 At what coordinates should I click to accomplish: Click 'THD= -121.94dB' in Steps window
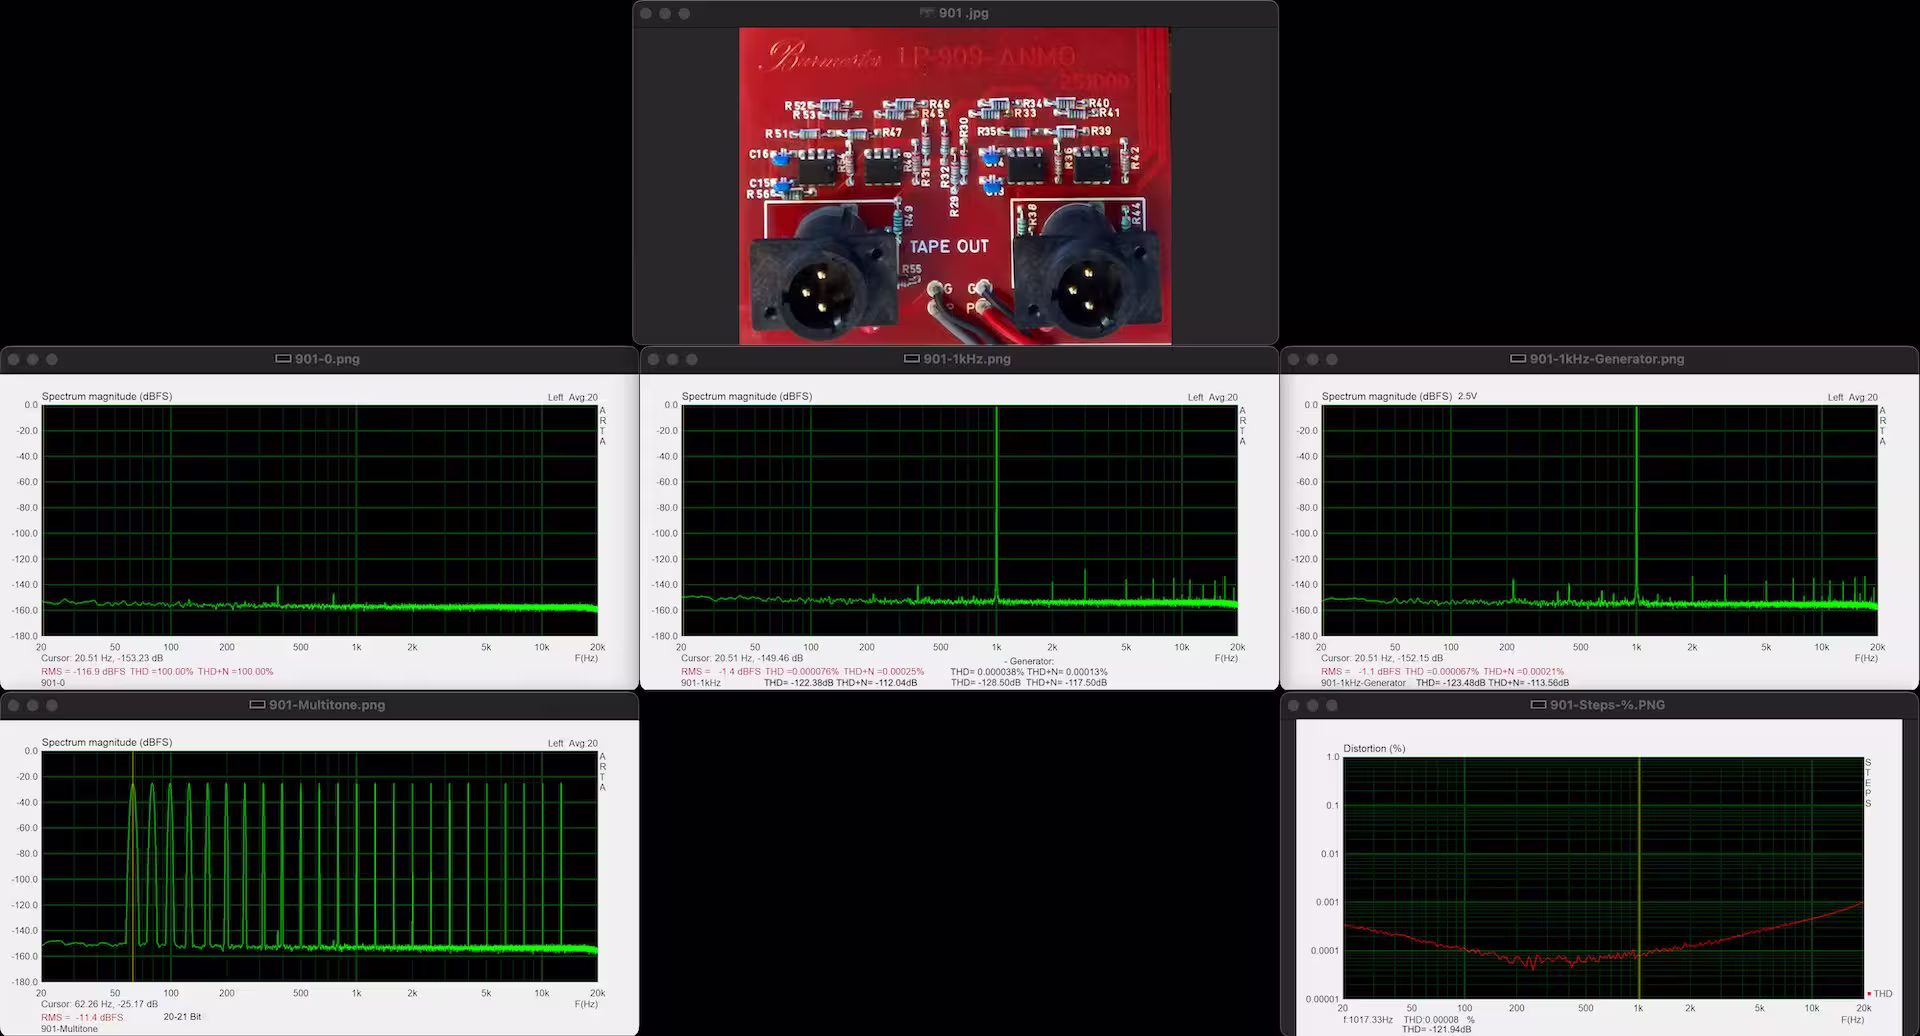1436,1029
